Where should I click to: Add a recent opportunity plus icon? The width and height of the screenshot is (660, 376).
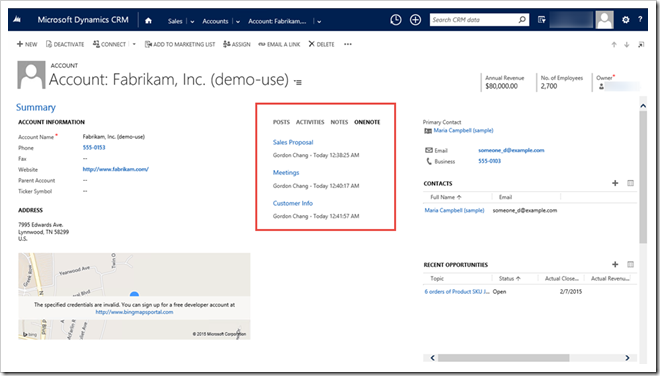pyautogui.click(x=615, y=264)
